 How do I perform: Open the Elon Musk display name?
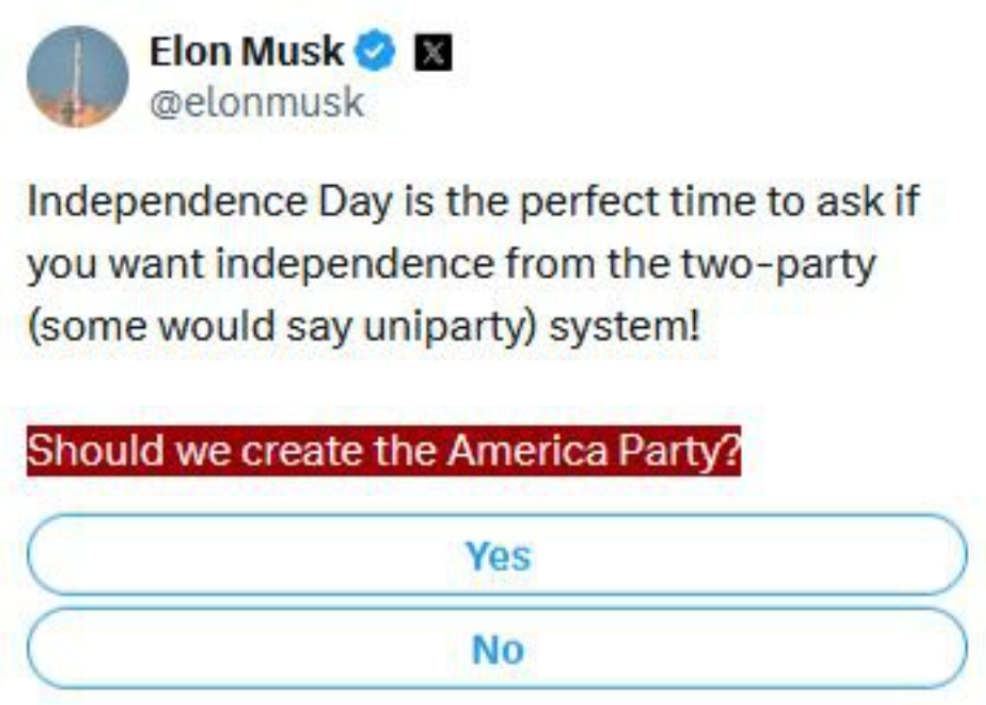[247, 52]
